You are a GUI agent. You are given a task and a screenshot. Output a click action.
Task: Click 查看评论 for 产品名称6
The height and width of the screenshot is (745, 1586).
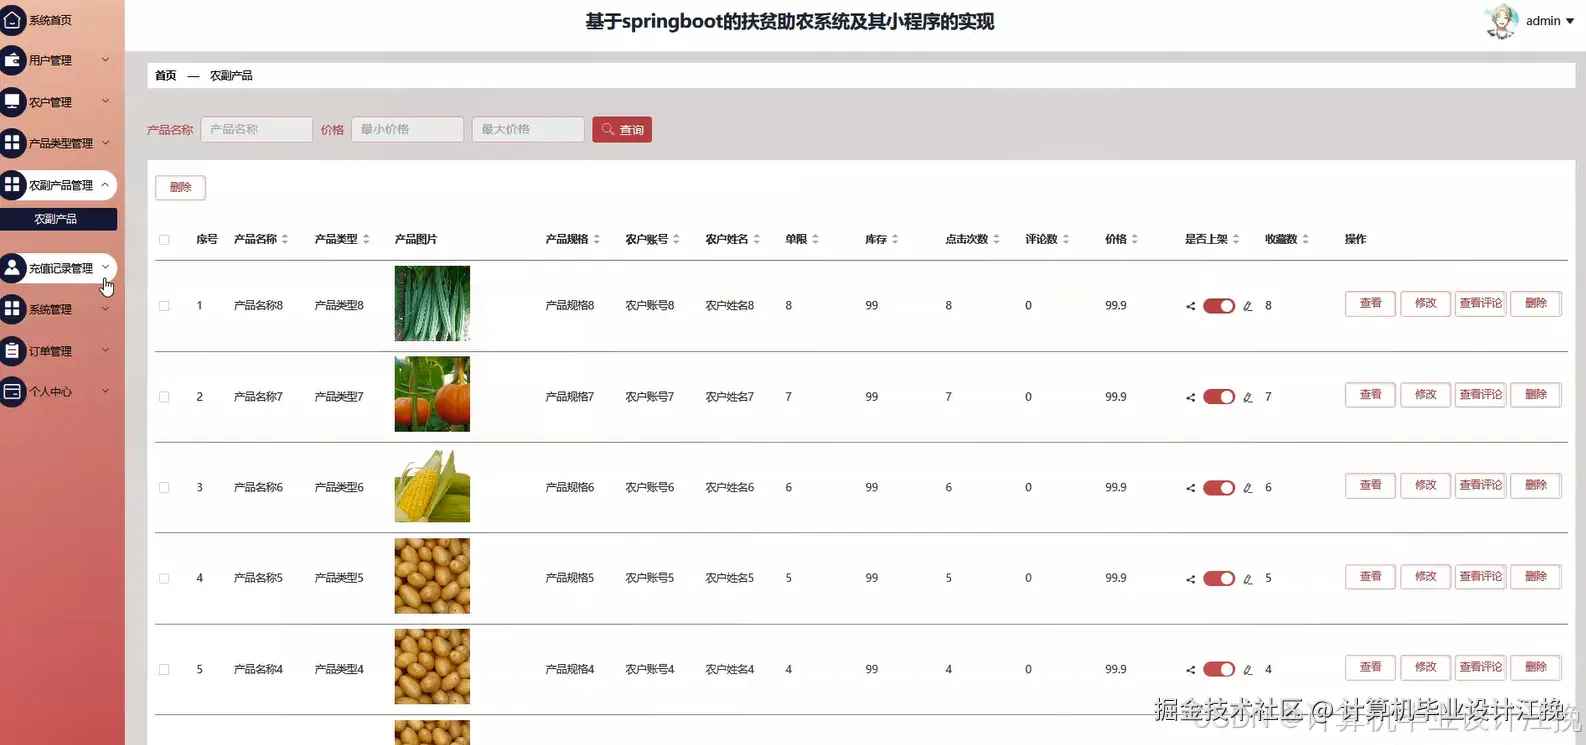[x=1480, y=485]
